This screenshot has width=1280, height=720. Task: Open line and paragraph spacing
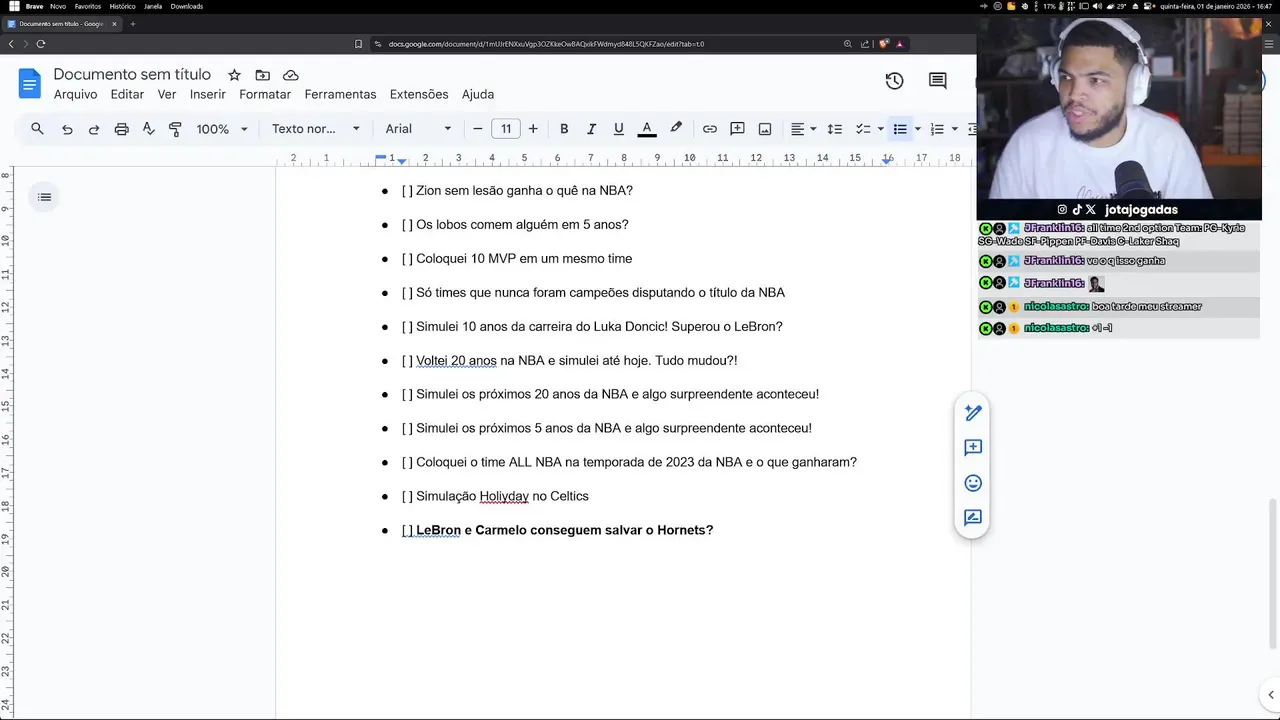[835, 129]
